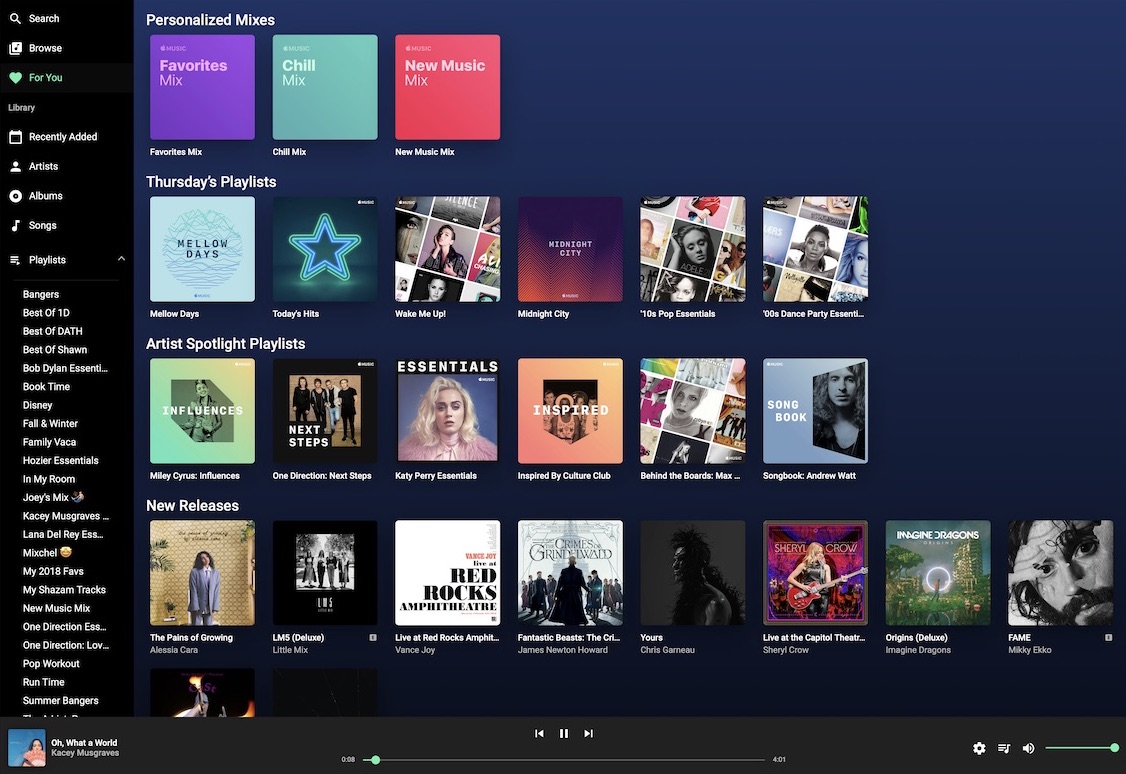Seek along the song progress bar

pos(564,759)
